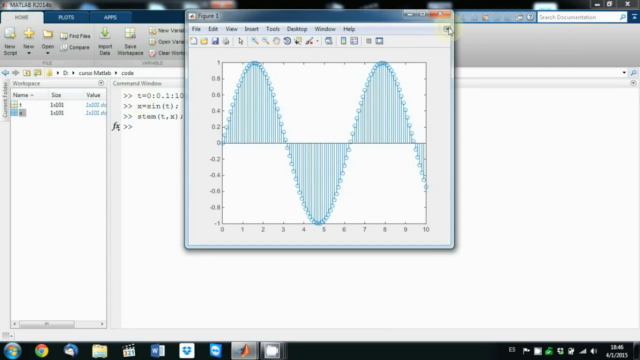Click the Import Data button

click(105, 41)
